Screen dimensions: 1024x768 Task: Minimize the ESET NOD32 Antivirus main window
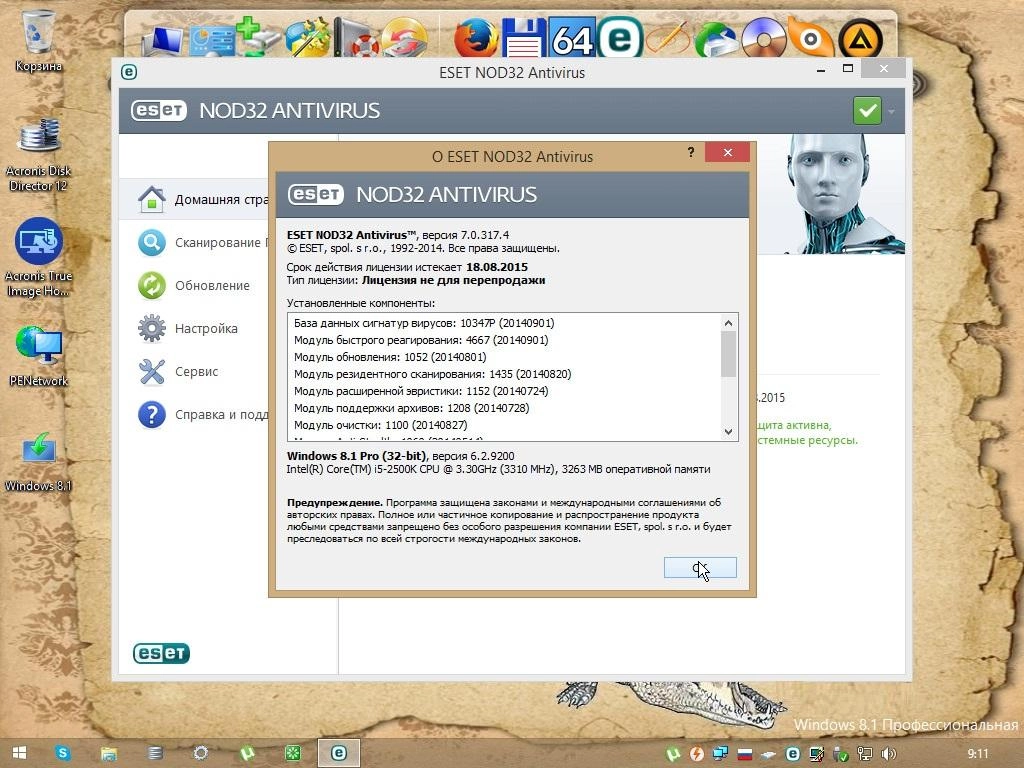pos(821,70)
